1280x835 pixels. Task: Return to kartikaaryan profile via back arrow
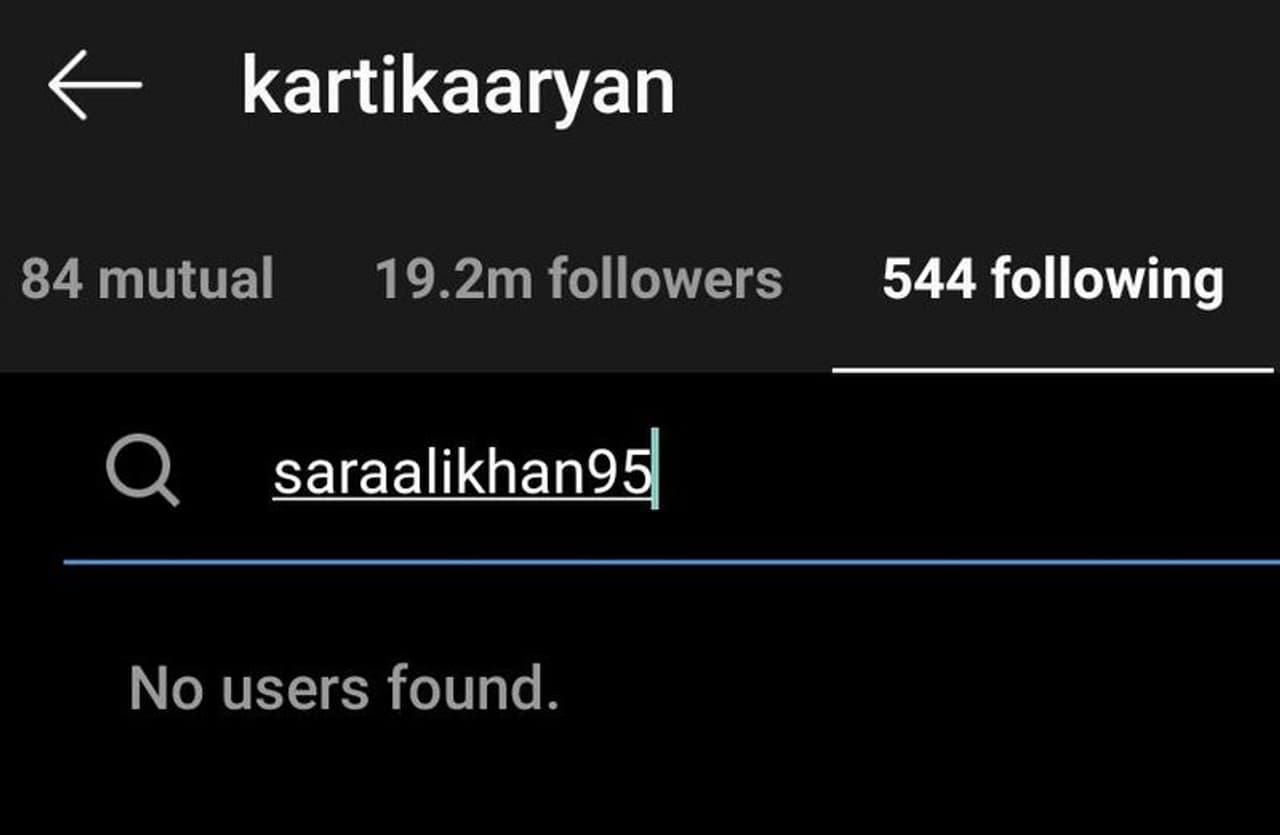(95, 85)
